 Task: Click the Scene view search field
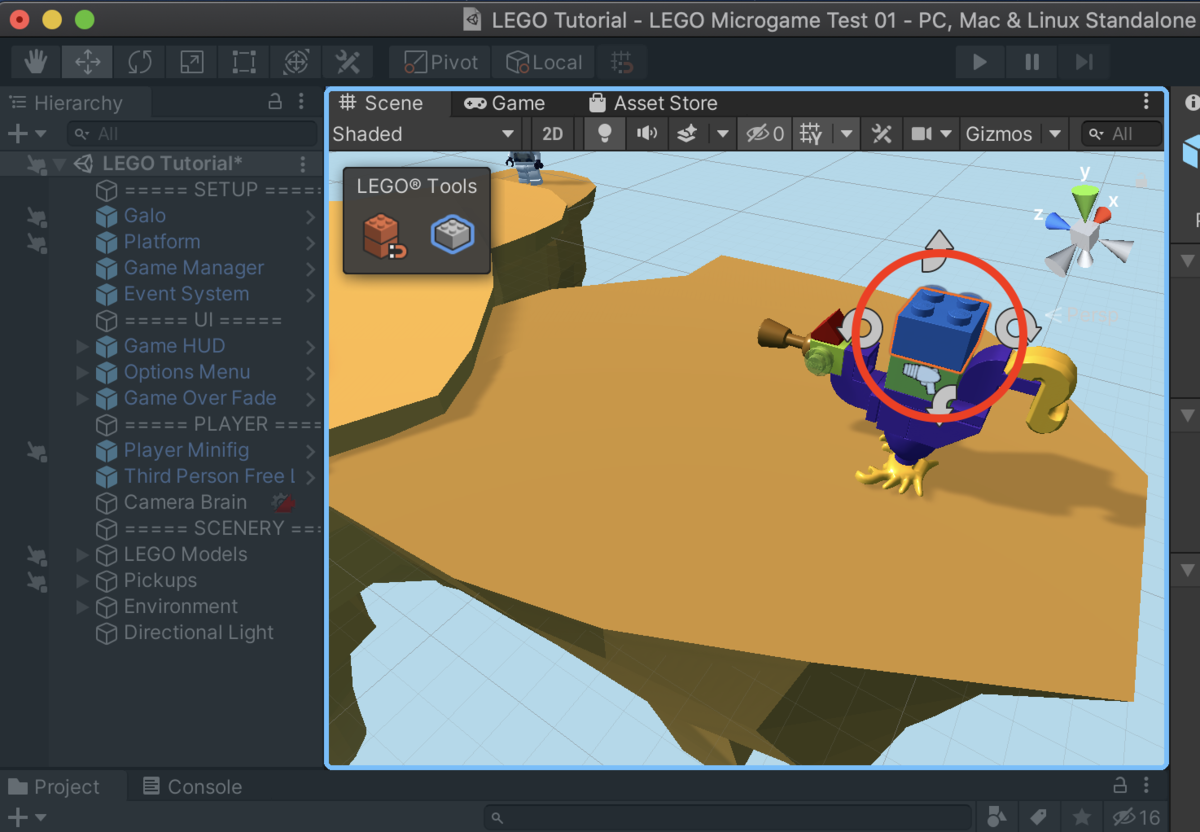tap(1122, 134)
